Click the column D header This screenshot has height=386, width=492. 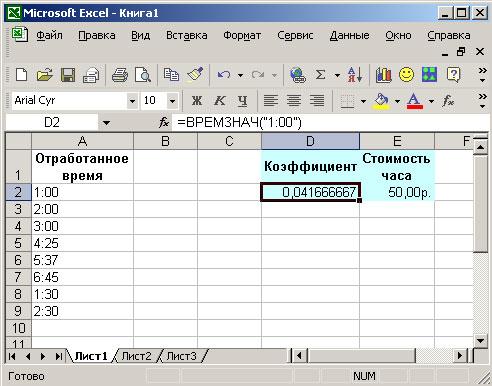click(x=310, y=141)
